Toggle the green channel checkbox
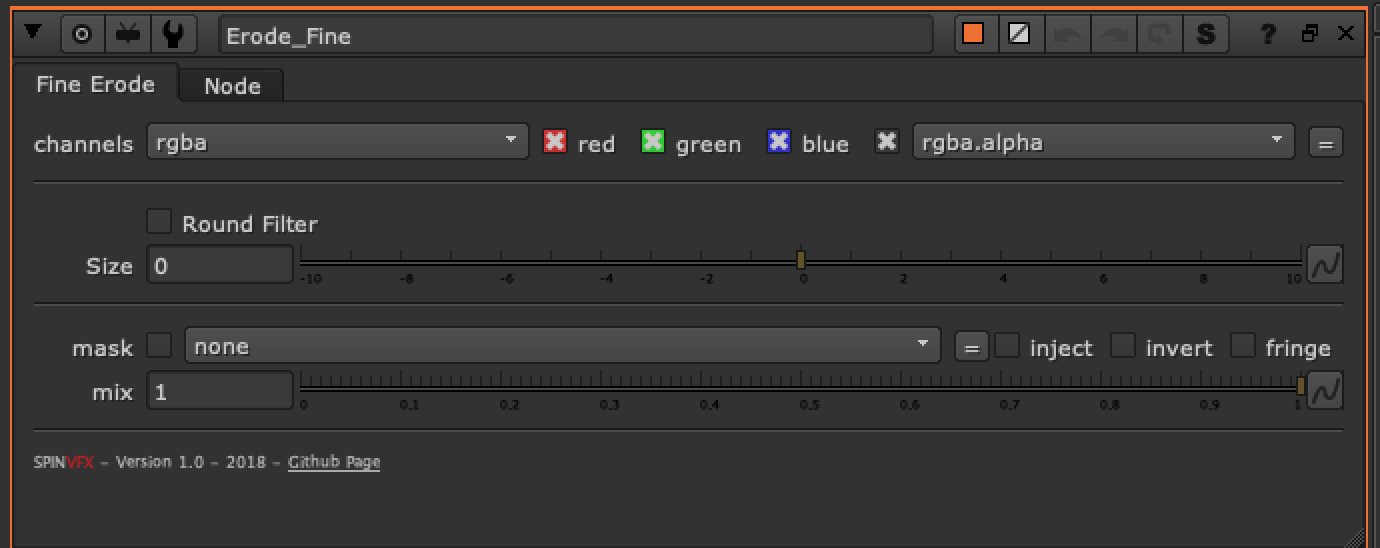This screenshot has height=548, width=1380. pyautogui.click(x=652, y=142)
